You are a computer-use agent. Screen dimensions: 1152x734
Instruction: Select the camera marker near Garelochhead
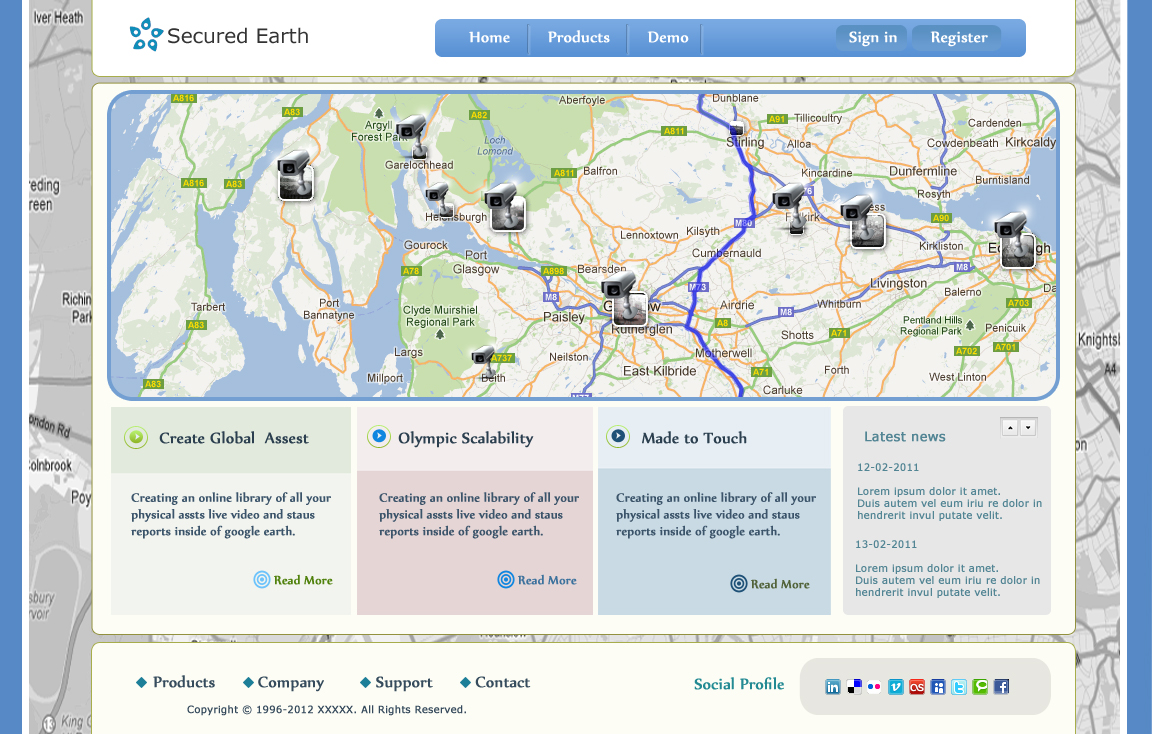(x=413, y=136)
